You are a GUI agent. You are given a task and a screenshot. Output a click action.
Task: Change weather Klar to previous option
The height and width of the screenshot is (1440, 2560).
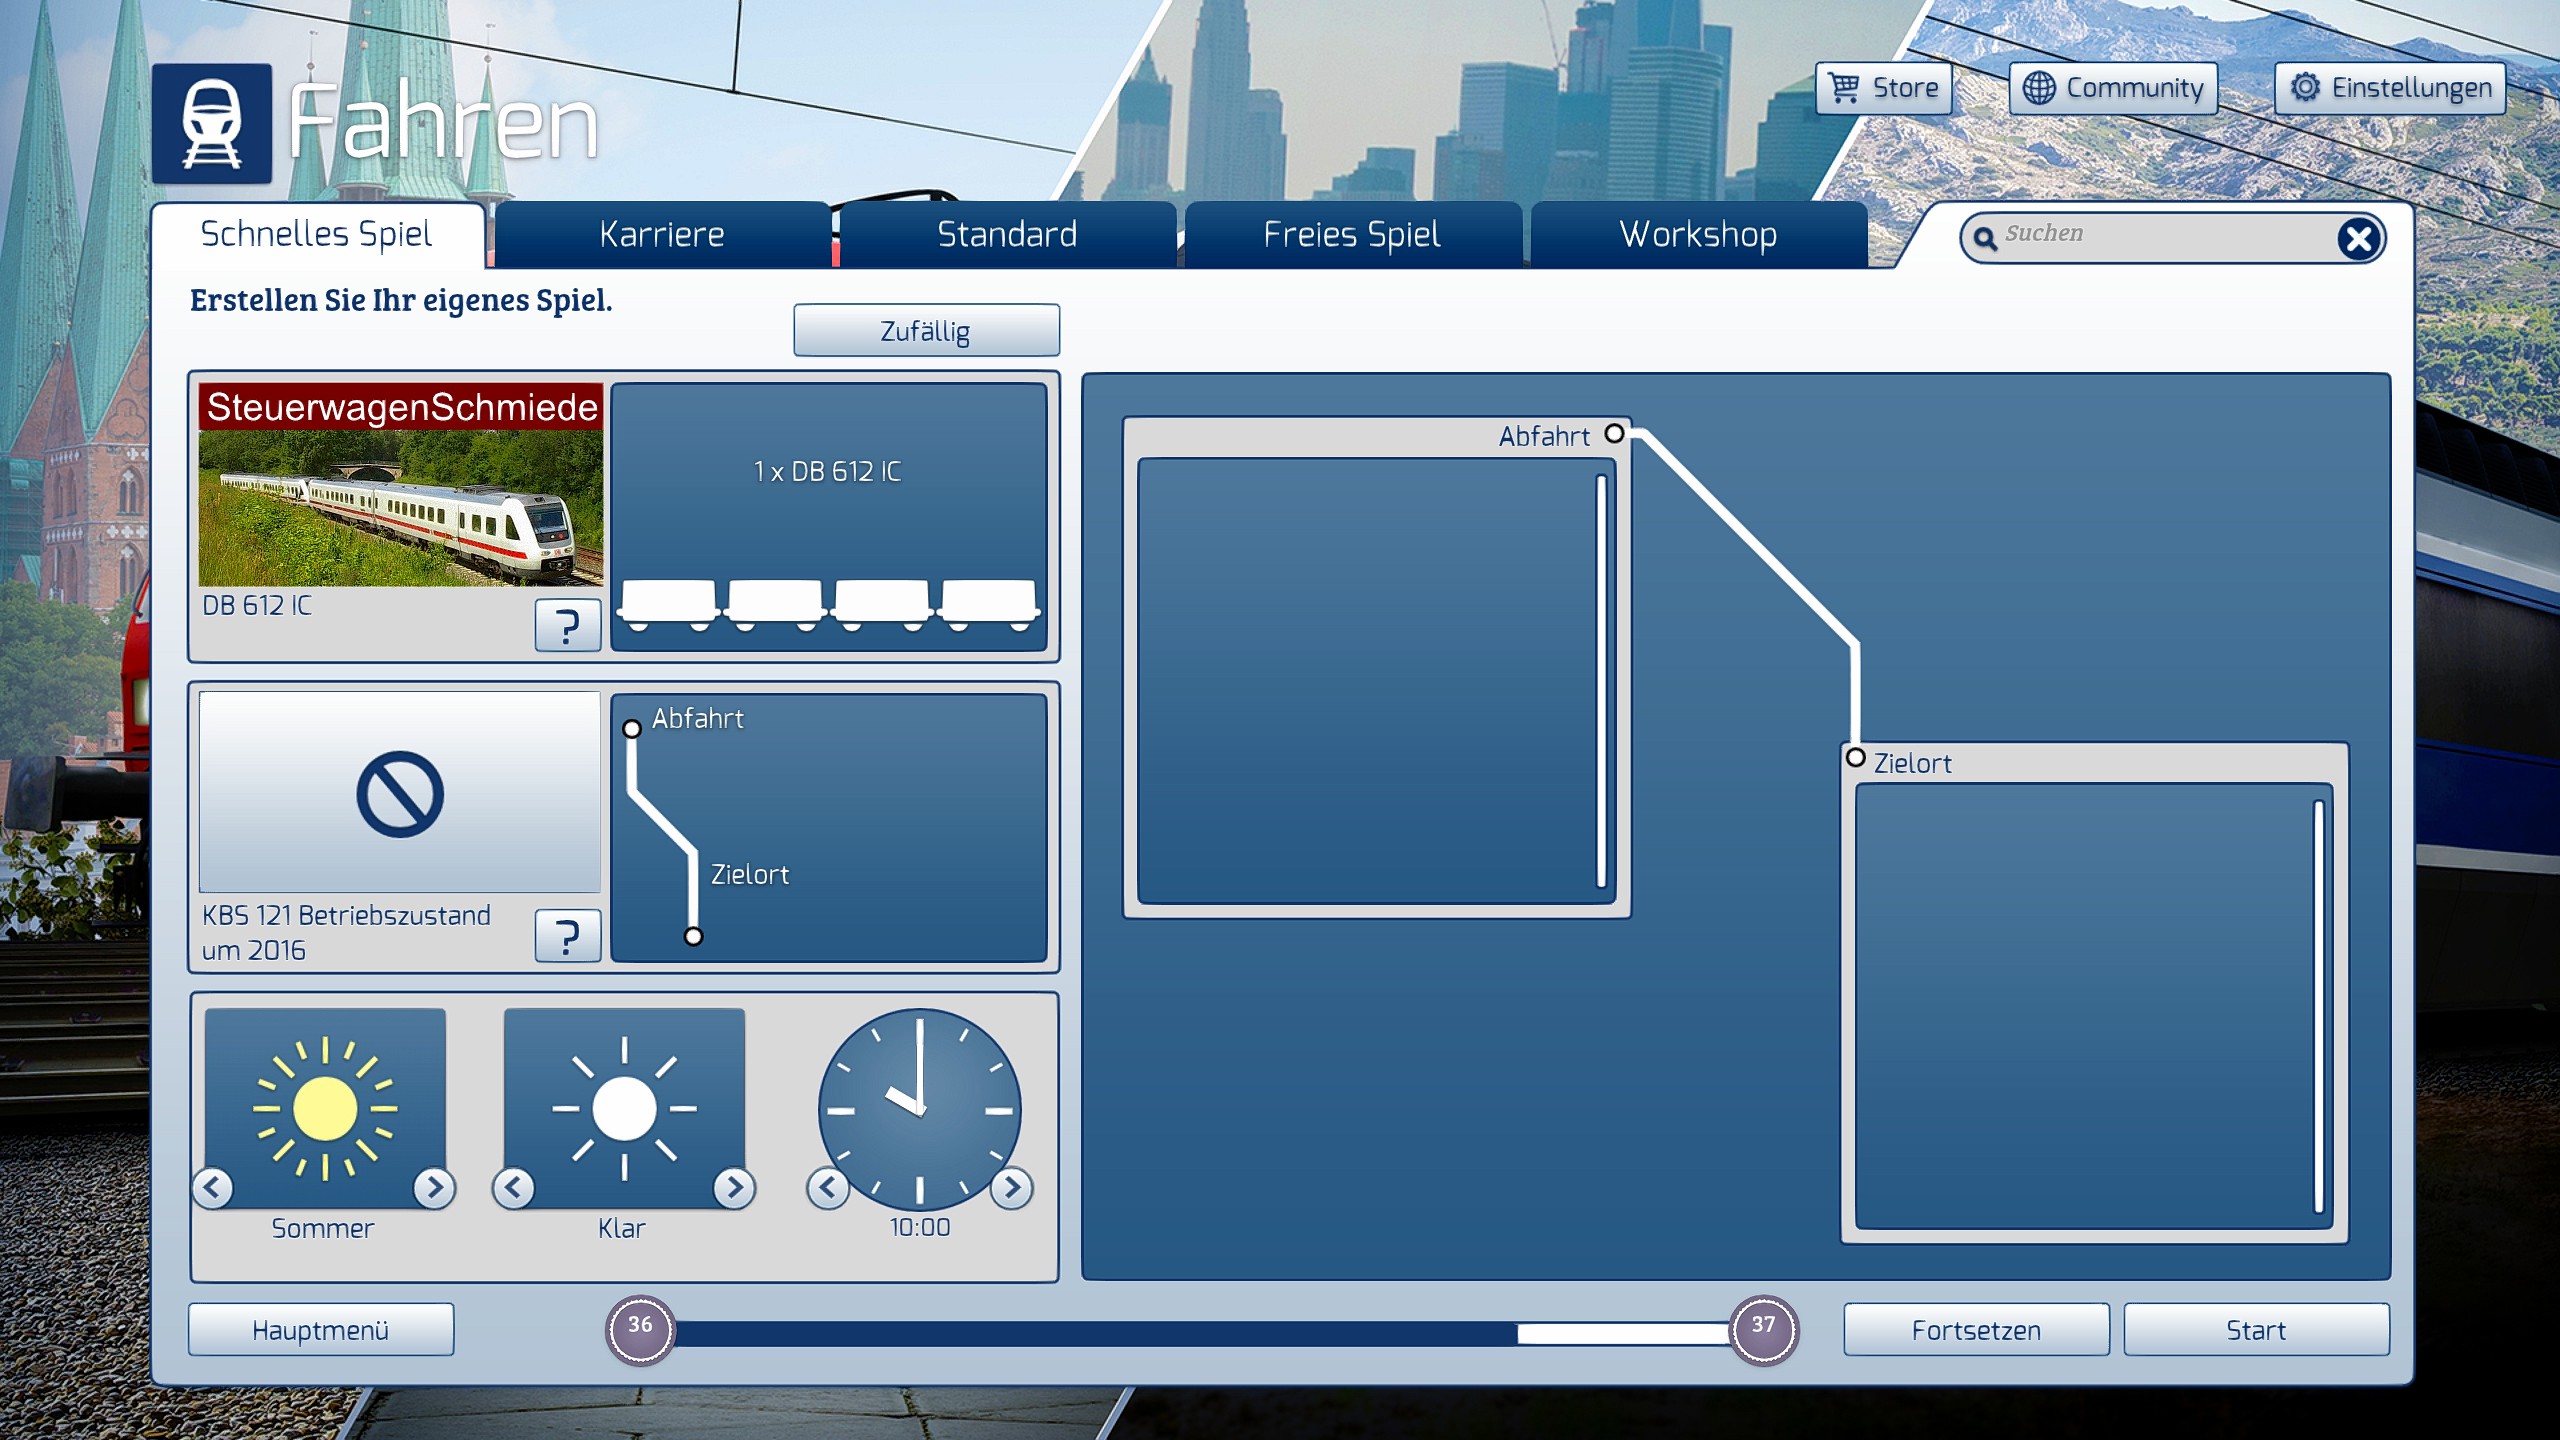point(514,1188)
